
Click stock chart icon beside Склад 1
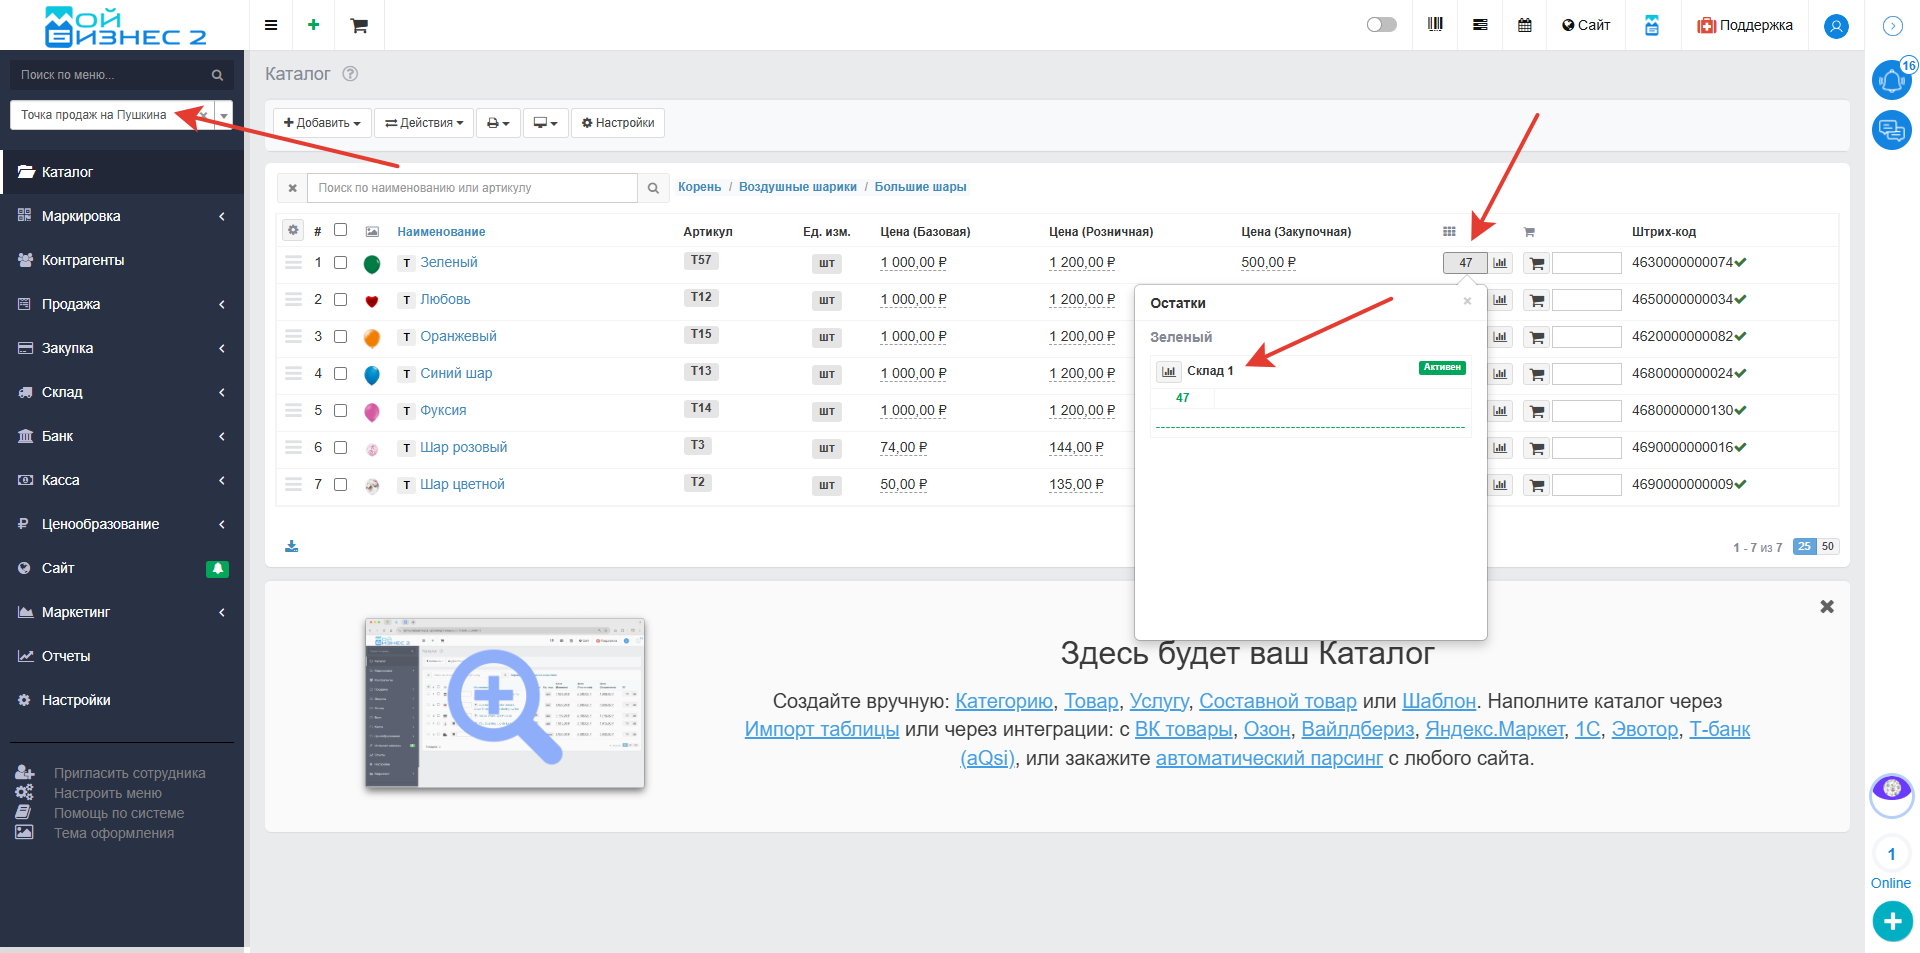1168,371
